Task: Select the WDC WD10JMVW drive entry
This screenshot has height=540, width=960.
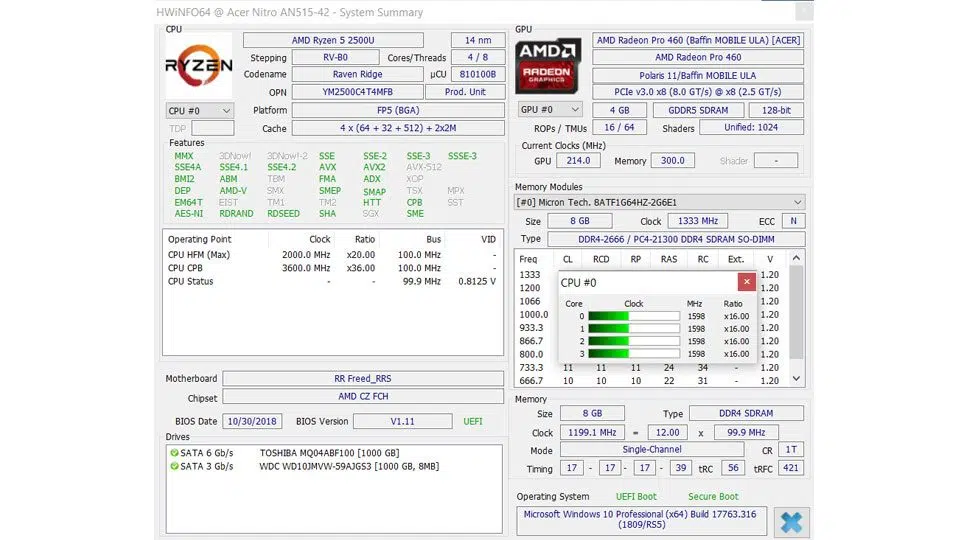Action: click(x=348, y=466)
